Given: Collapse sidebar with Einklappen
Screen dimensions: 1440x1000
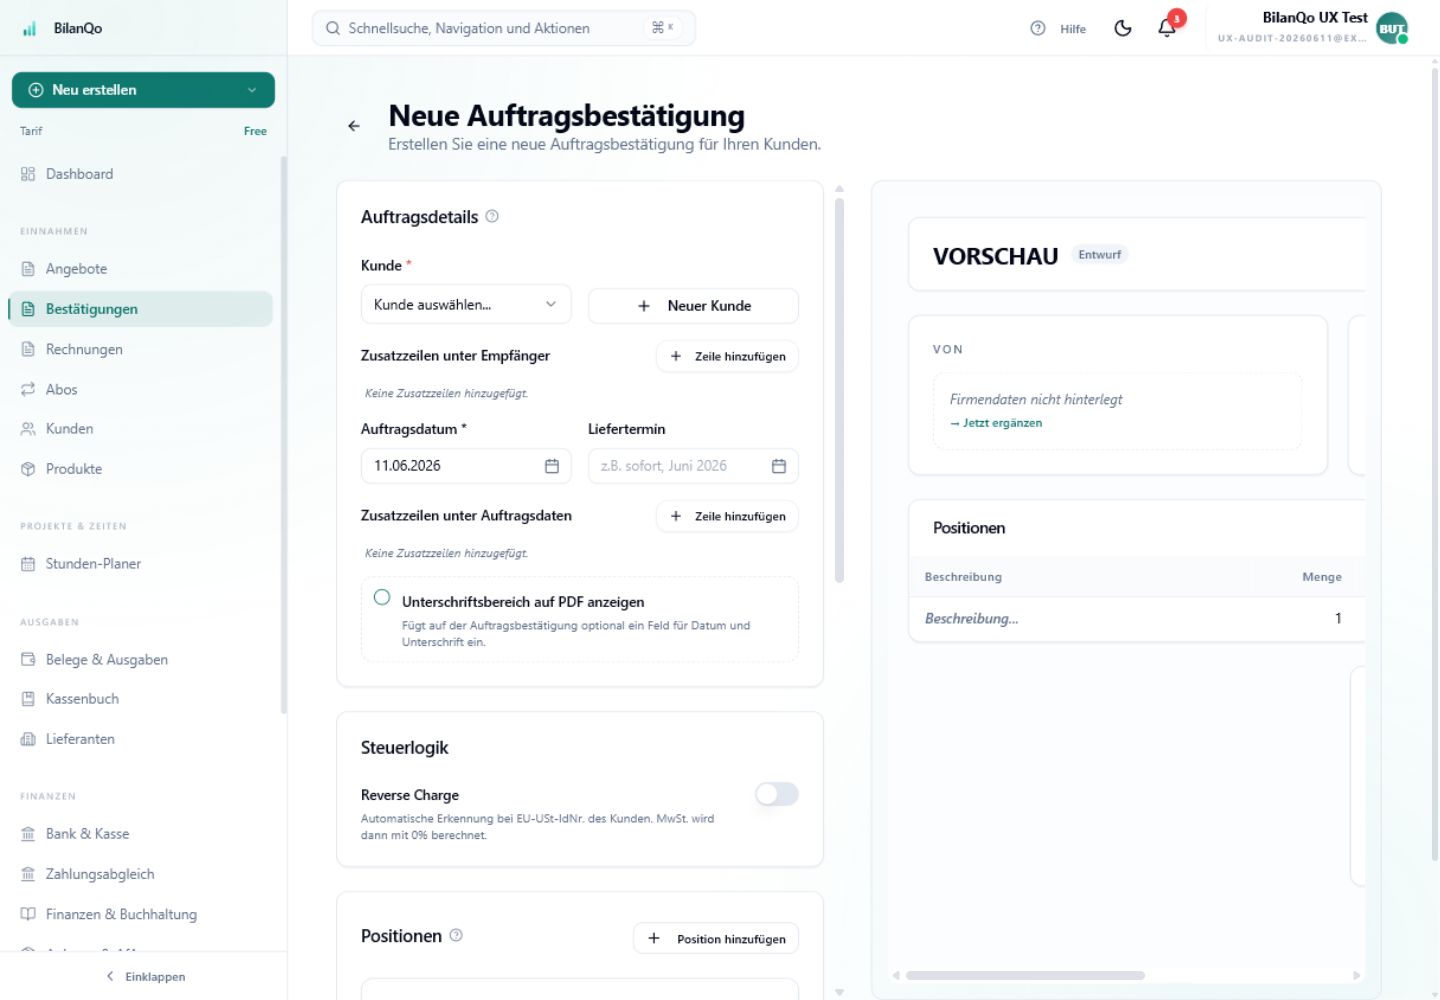Looking at the screenshot, I should point(144,977).
